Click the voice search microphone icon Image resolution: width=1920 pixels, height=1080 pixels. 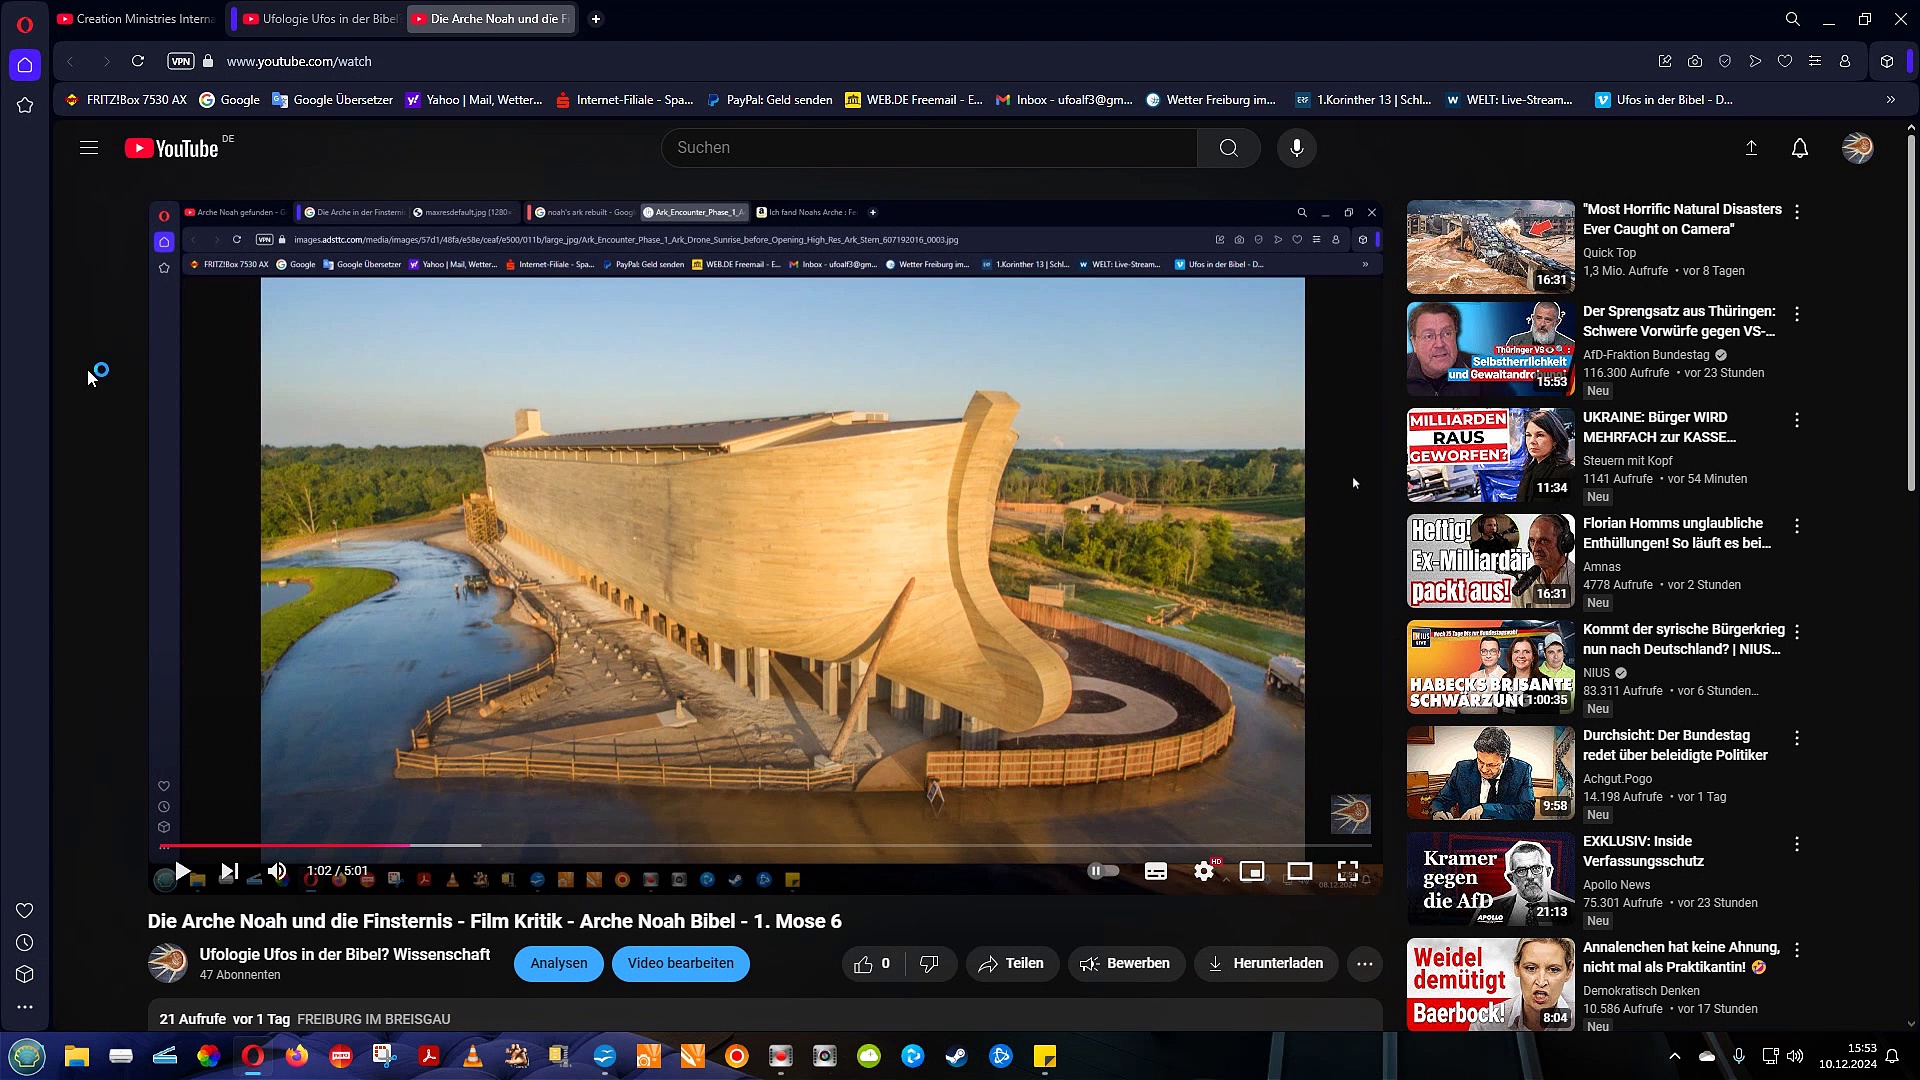tap(1296, 148)
